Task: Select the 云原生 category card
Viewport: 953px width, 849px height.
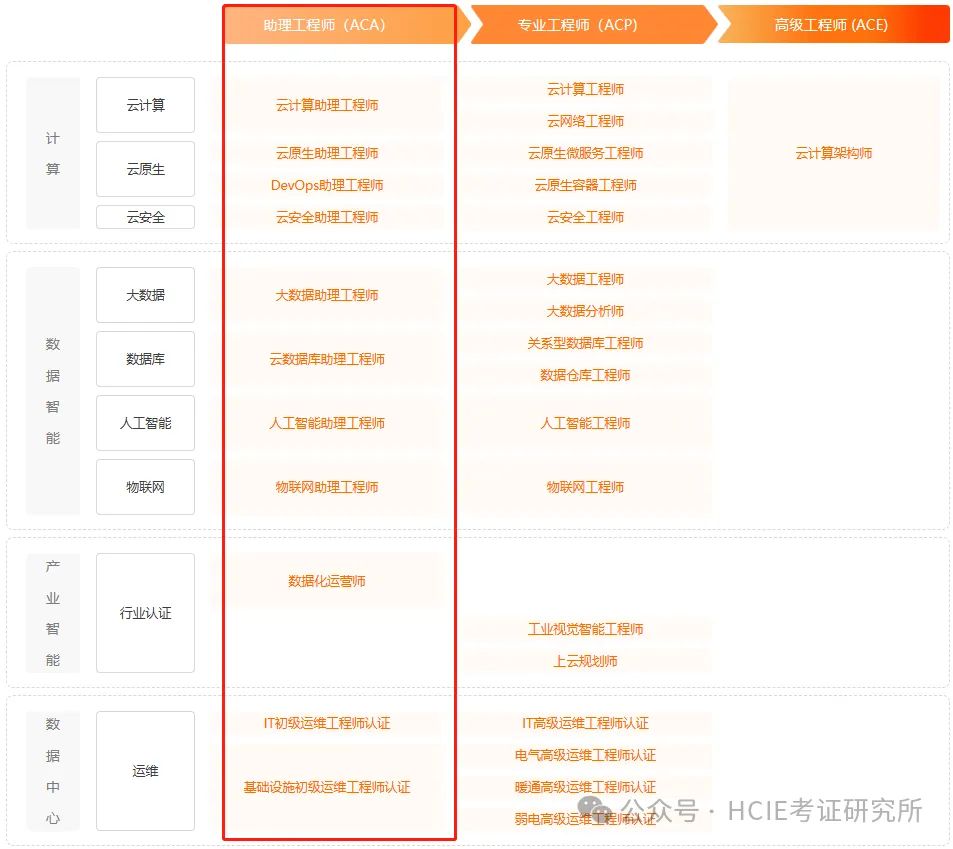Action: tap(145, 169)
